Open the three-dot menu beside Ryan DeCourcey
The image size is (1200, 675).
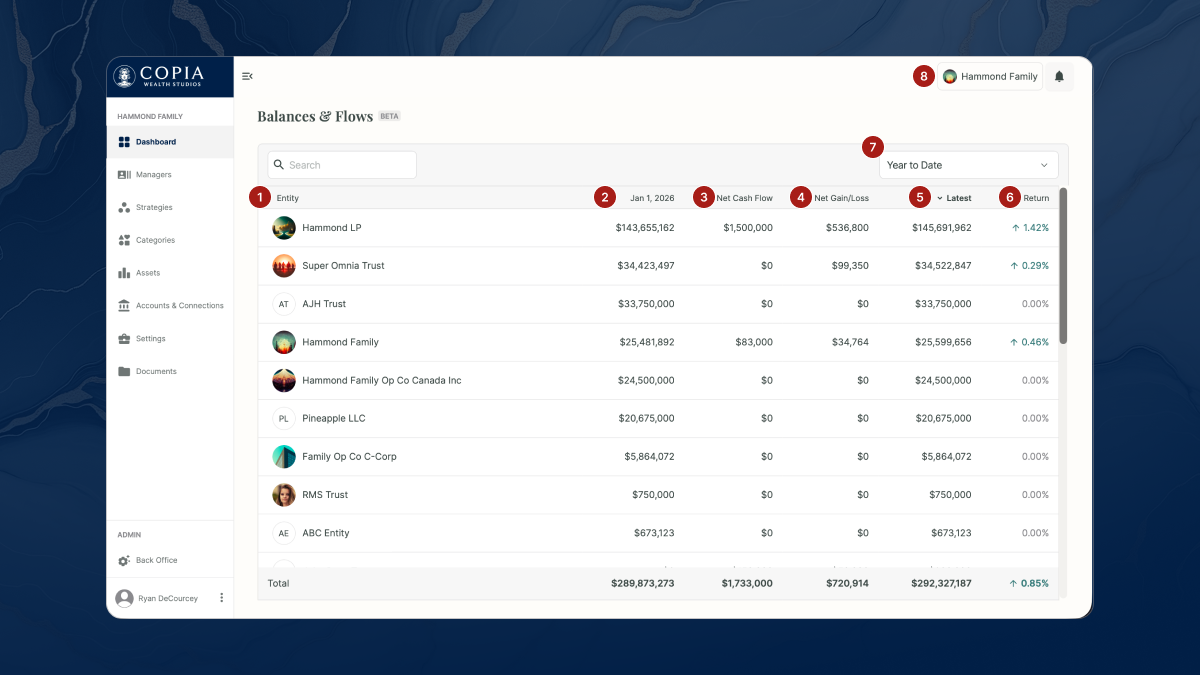point(222,598)
